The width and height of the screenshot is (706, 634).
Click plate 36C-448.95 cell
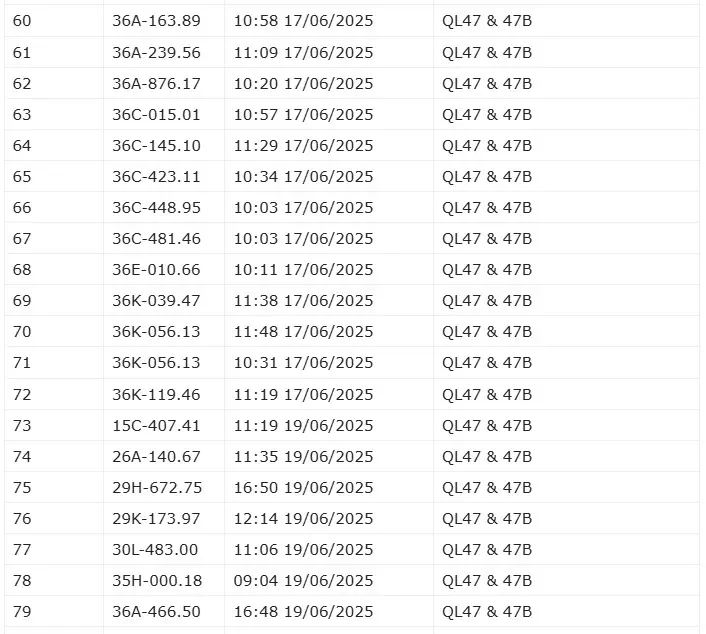156,207
